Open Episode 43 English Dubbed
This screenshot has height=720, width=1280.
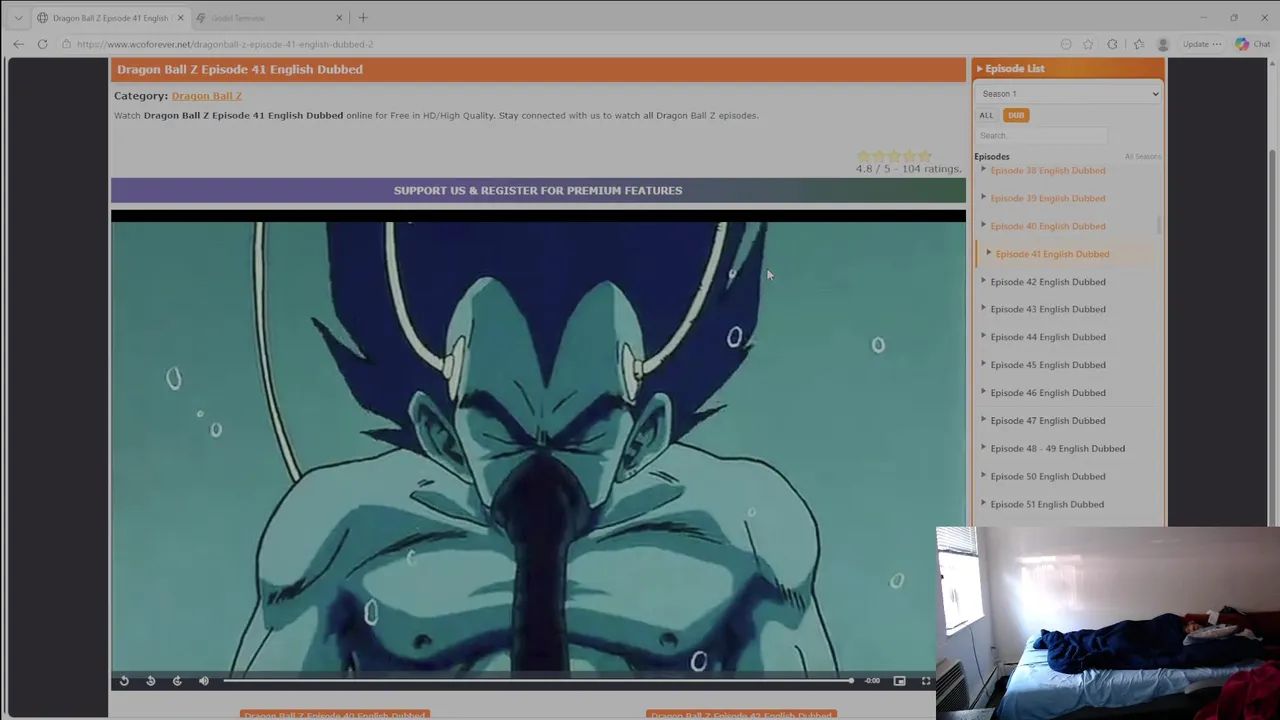click(x=1048, y=309)
